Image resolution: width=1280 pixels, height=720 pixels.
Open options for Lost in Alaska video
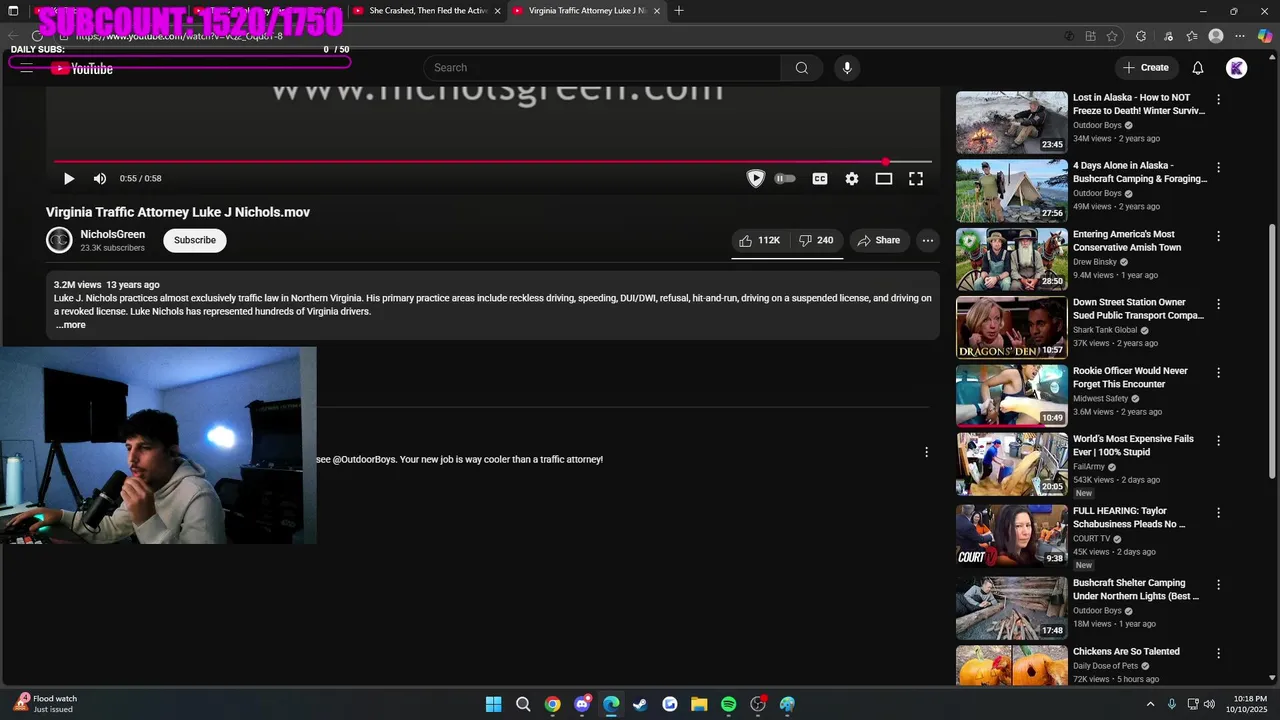click(x=1218, y=100)
